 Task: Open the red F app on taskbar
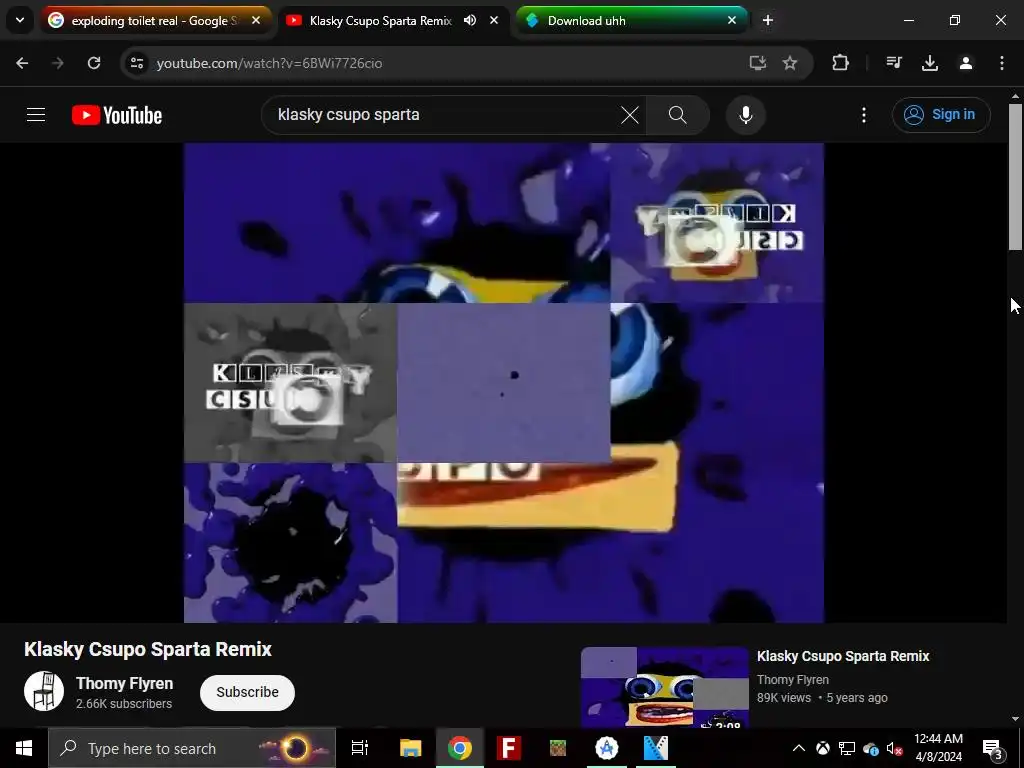coord(509,748)
